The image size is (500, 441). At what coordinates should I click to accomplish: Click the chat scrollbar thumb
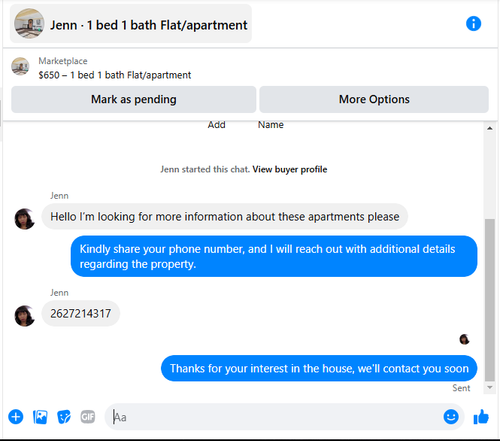point(490,299)
